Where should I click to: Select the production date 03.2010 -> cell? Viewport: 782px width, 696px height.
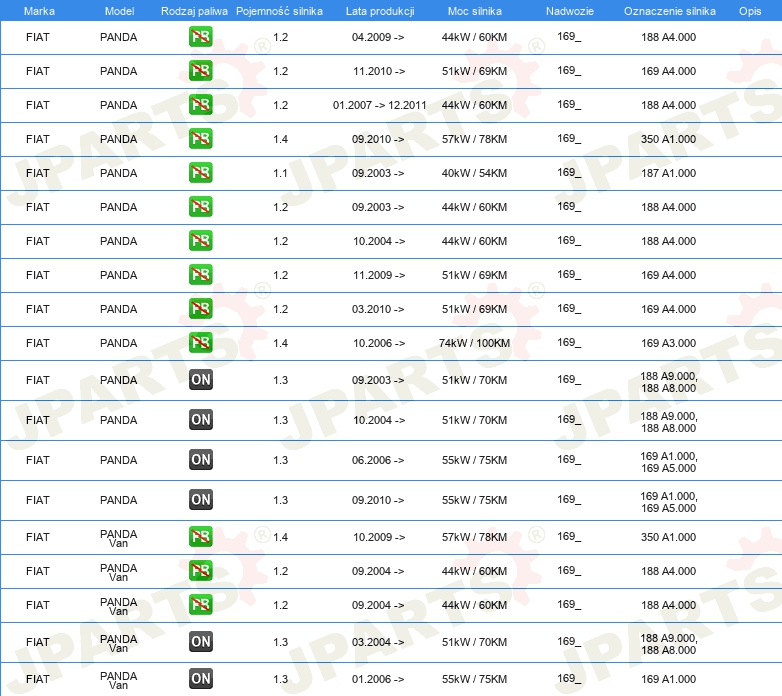378,309
